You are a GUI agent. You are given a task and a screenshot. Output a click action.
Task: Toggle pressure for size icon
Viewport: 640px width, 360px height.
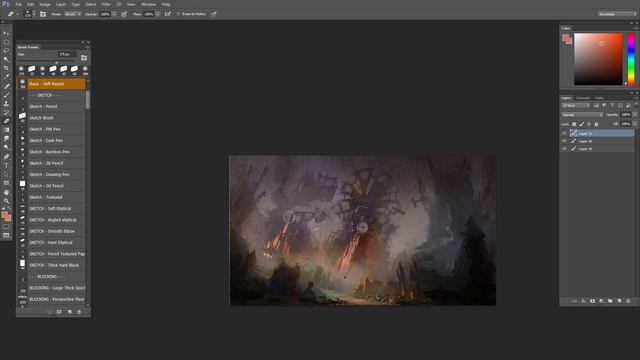pos(213,14)
